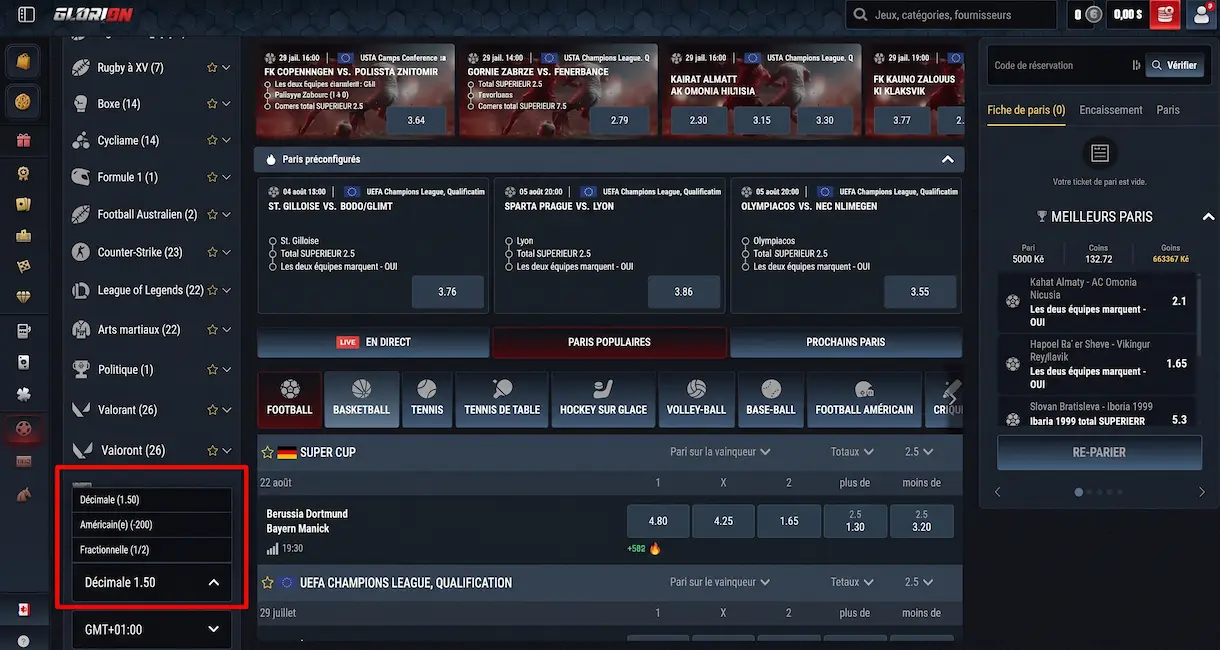Choose Américain(e) (-200) odds format
Screen dimensions: 1220x650
[x=152, y=525]
